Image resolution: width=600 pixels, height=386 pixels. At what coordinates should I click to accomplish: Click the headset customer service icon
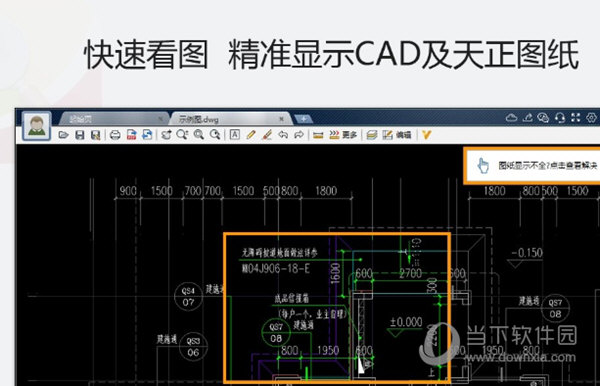tap(560, 117)
